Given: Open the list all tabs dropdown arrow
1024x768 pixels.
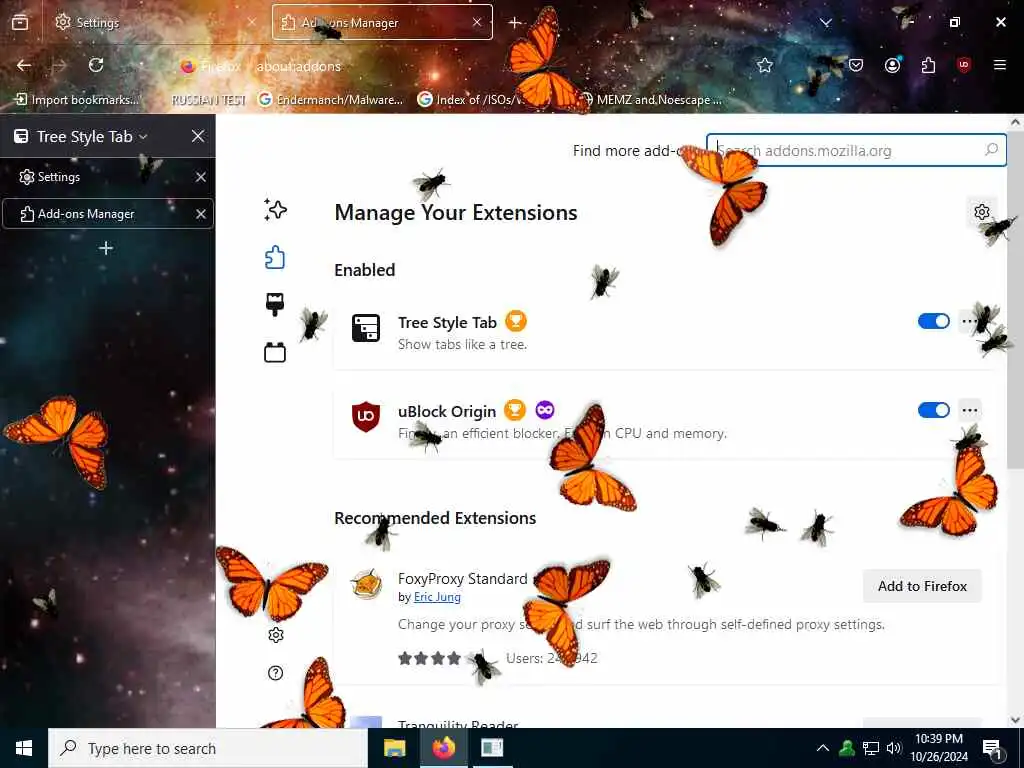Looking at the screenshot, I should [x=826, y=23].
